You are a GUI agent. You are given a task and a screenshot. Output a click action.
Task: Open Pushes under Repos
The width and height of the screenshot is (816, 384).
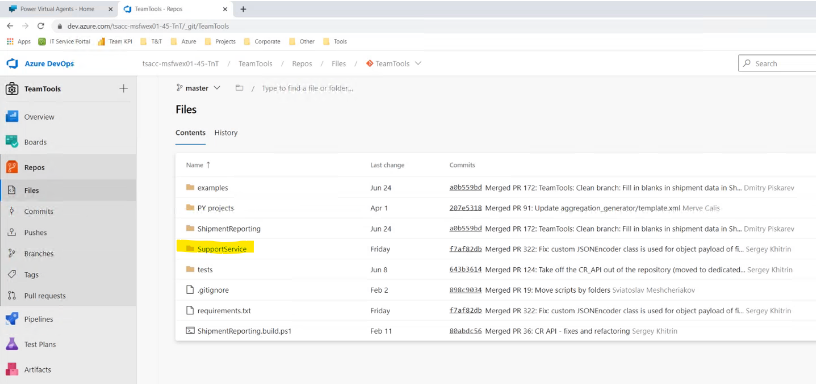click(68, 233)
